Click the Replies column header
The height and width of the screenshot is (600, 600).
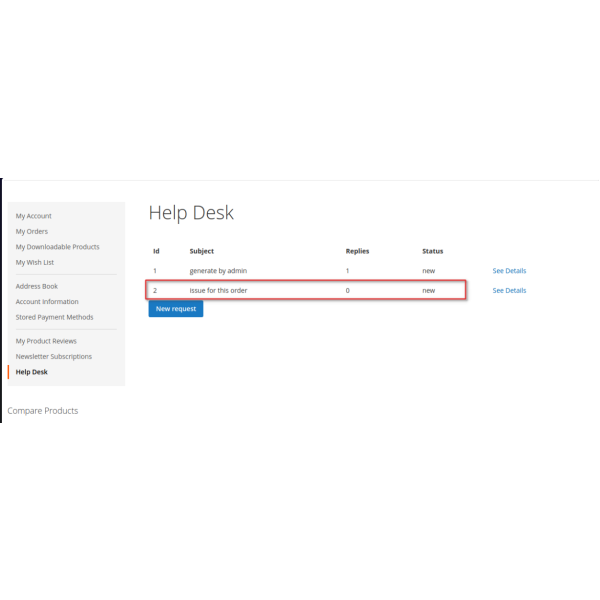pyautogui.click(x=357, y=251)
